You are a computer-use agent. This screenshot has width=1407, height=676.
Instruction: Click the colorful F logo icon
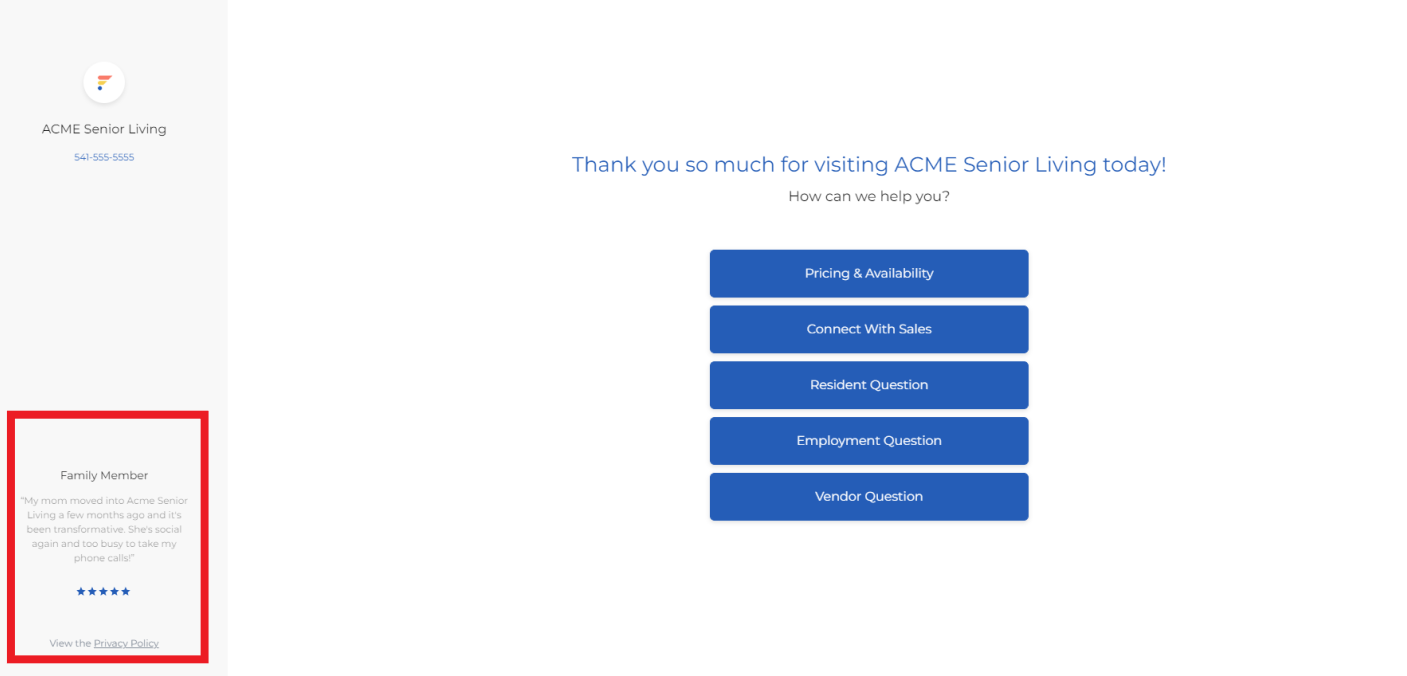104,83
